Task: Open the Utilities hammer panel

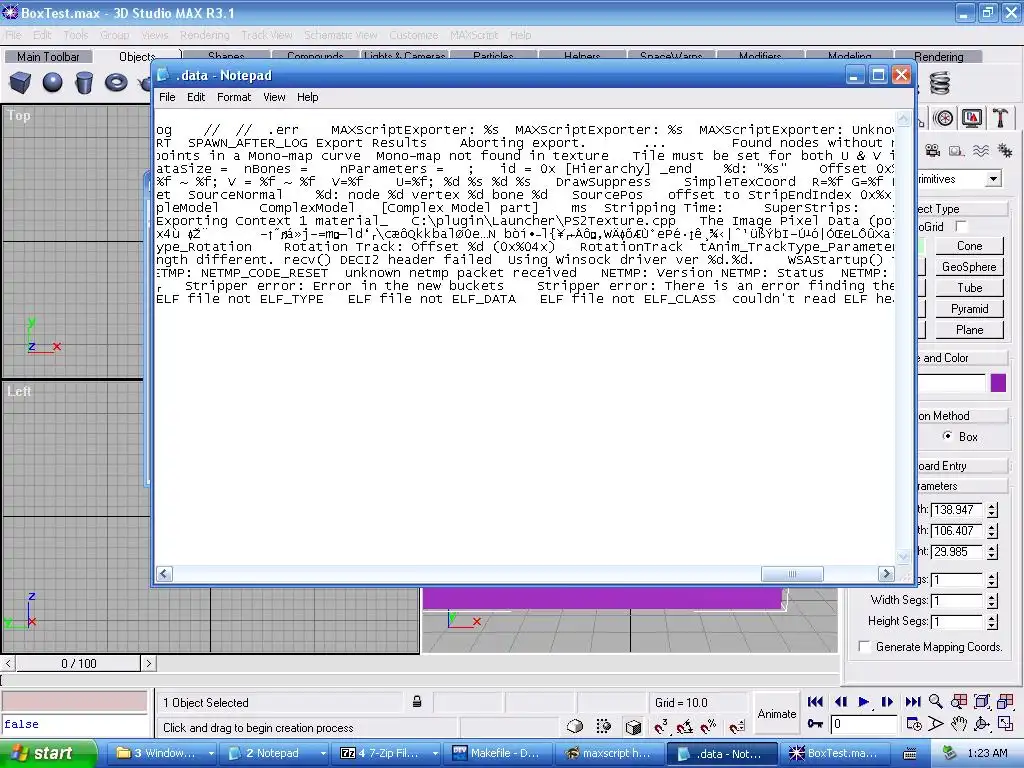Action: tap(1000, 118)
